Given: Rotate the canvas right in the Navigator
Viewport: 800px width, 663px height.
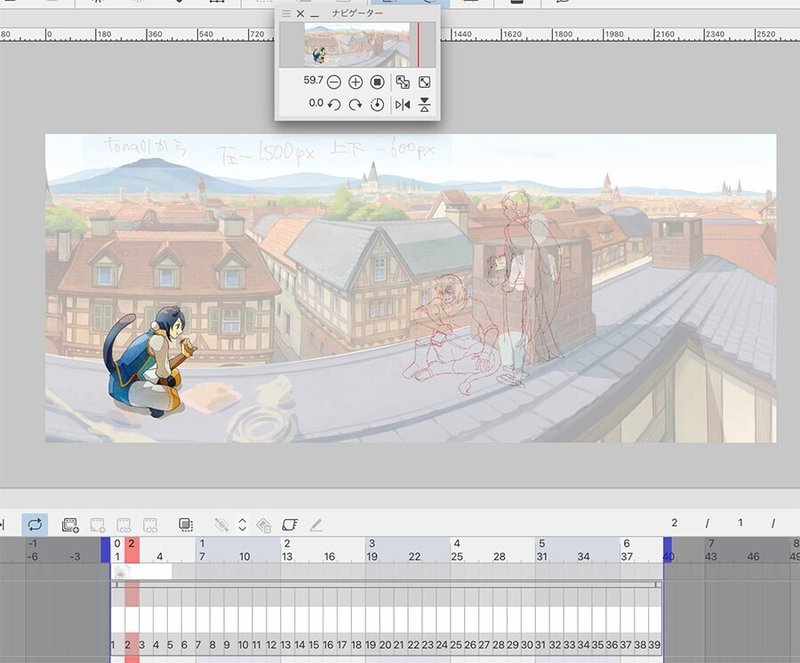Looking at the screenshot, I should tap(355, 105).
